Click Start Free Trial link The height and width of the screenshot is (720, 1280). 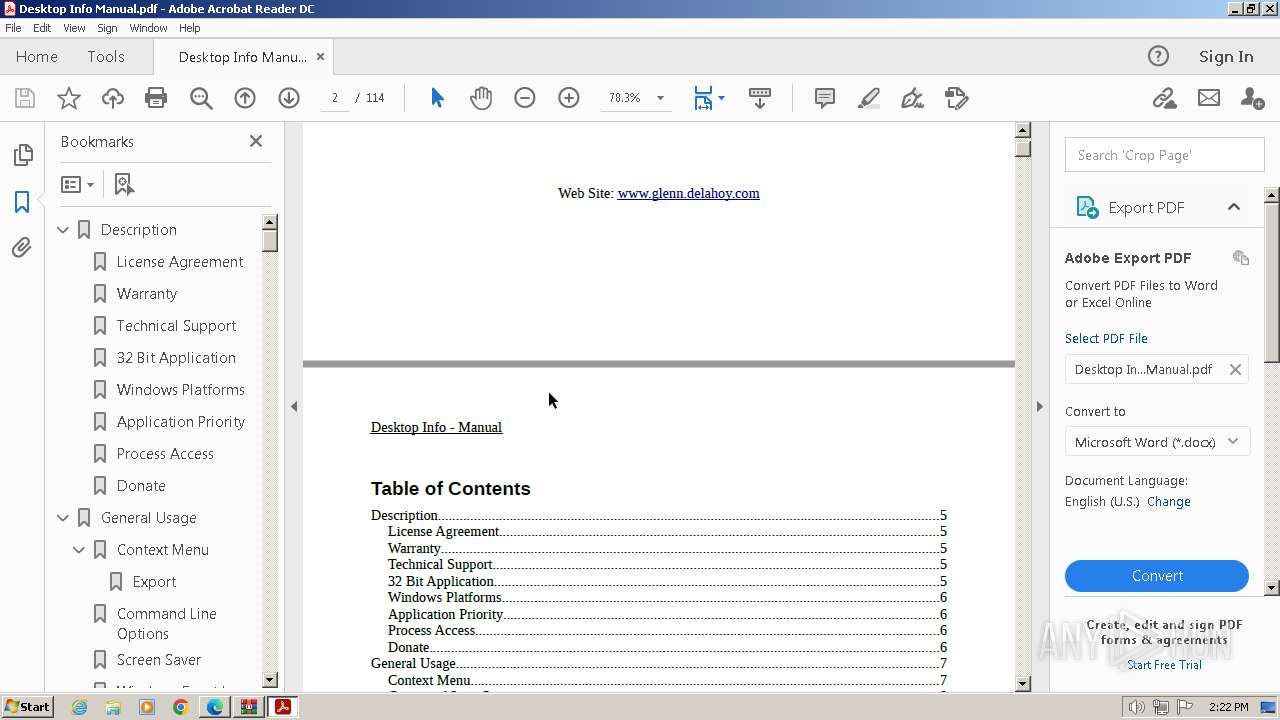[1164, 665]
